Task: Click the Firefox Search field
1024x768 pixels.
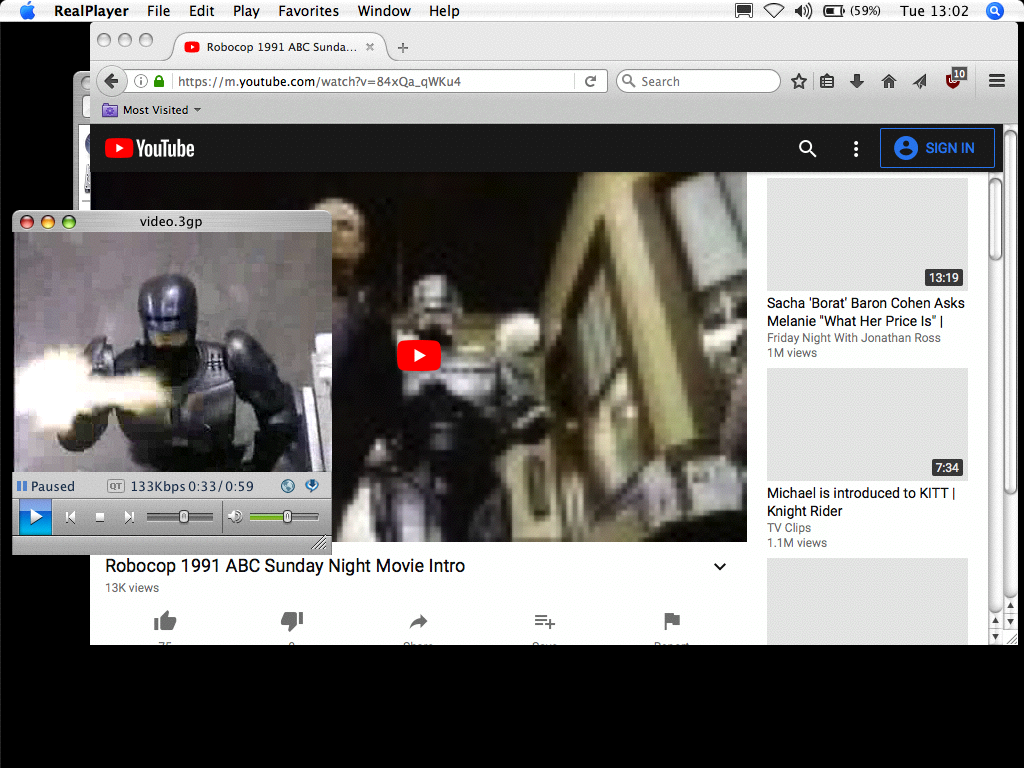Action: 698,81
